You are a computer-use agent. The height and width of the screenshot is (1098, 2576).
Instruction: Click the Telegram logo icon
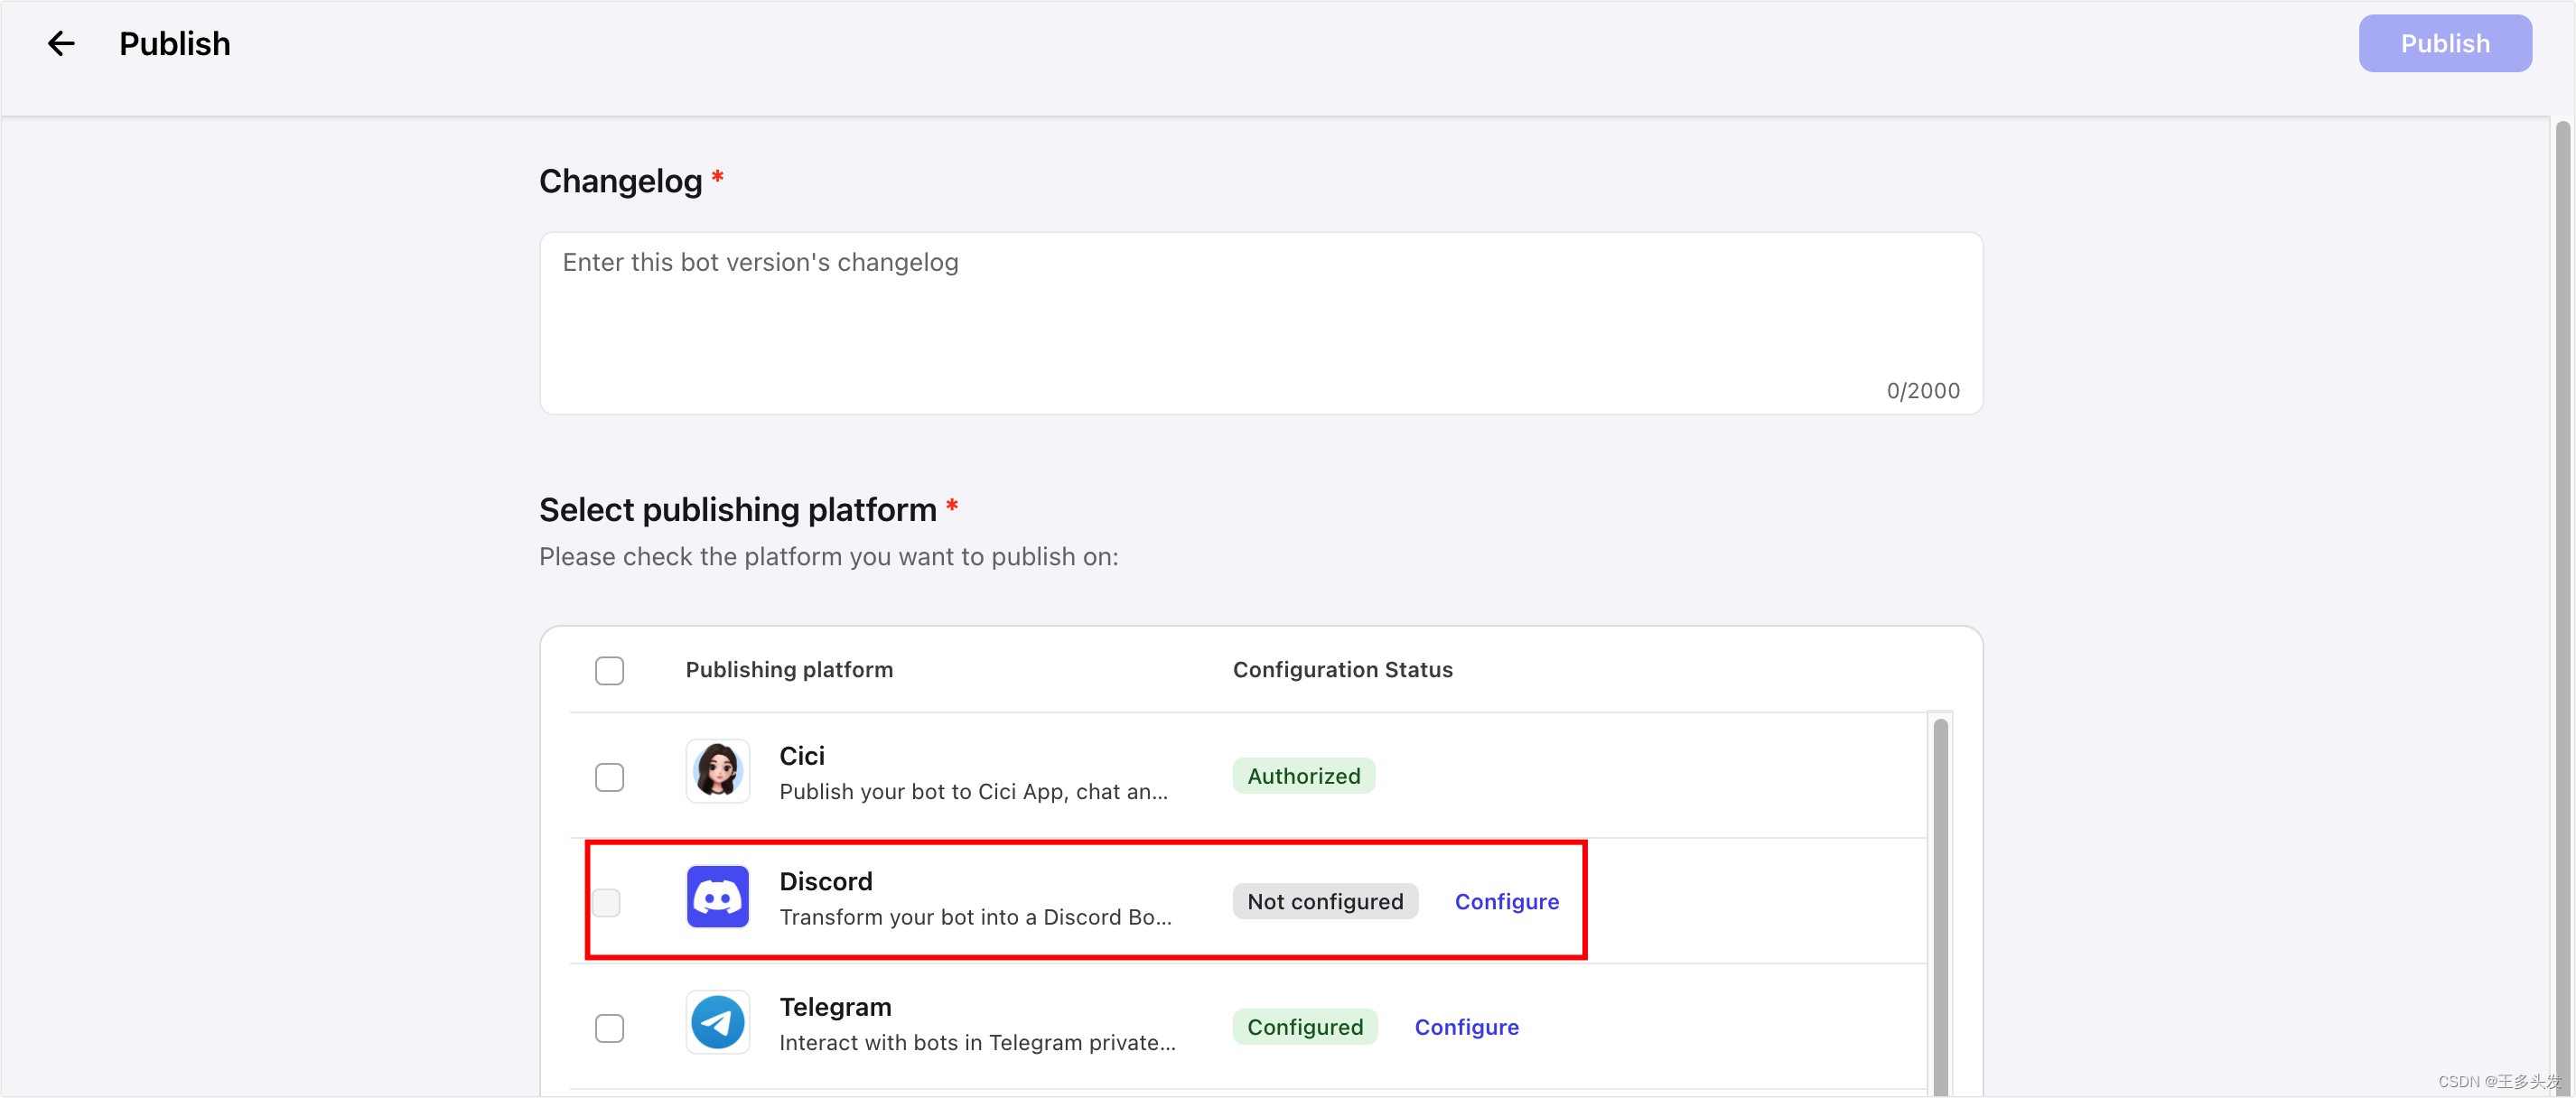point(717,1022)
